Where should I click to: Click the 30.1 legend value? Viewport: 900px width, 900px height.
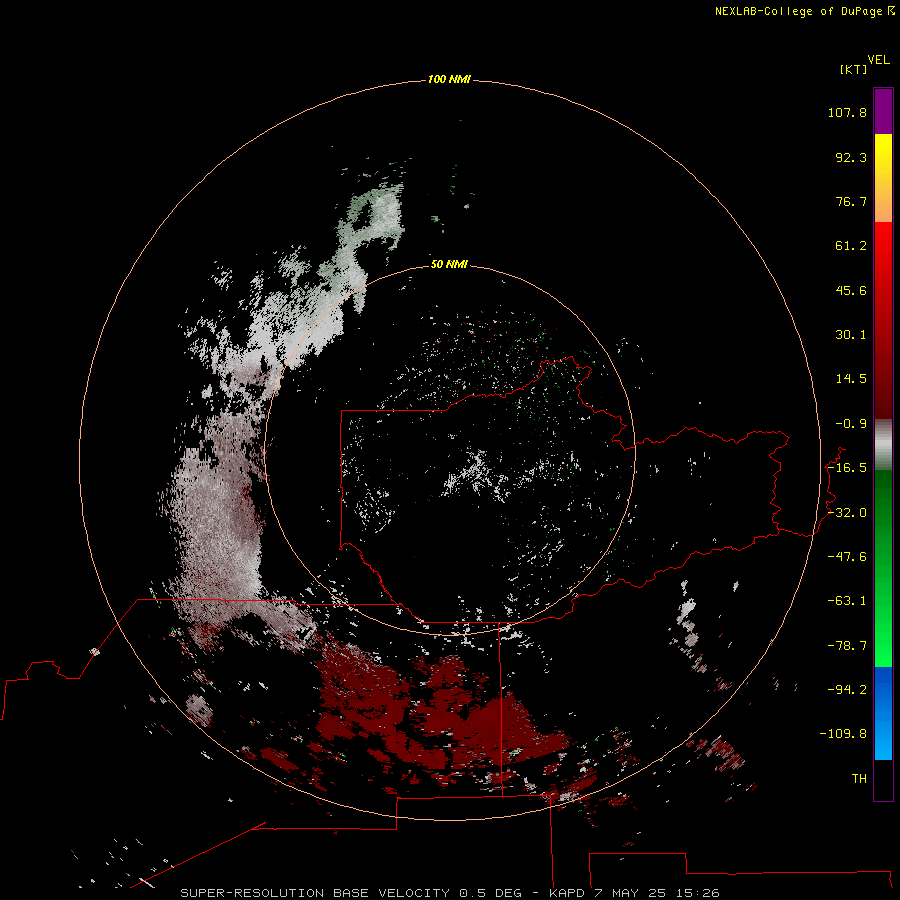851,335
